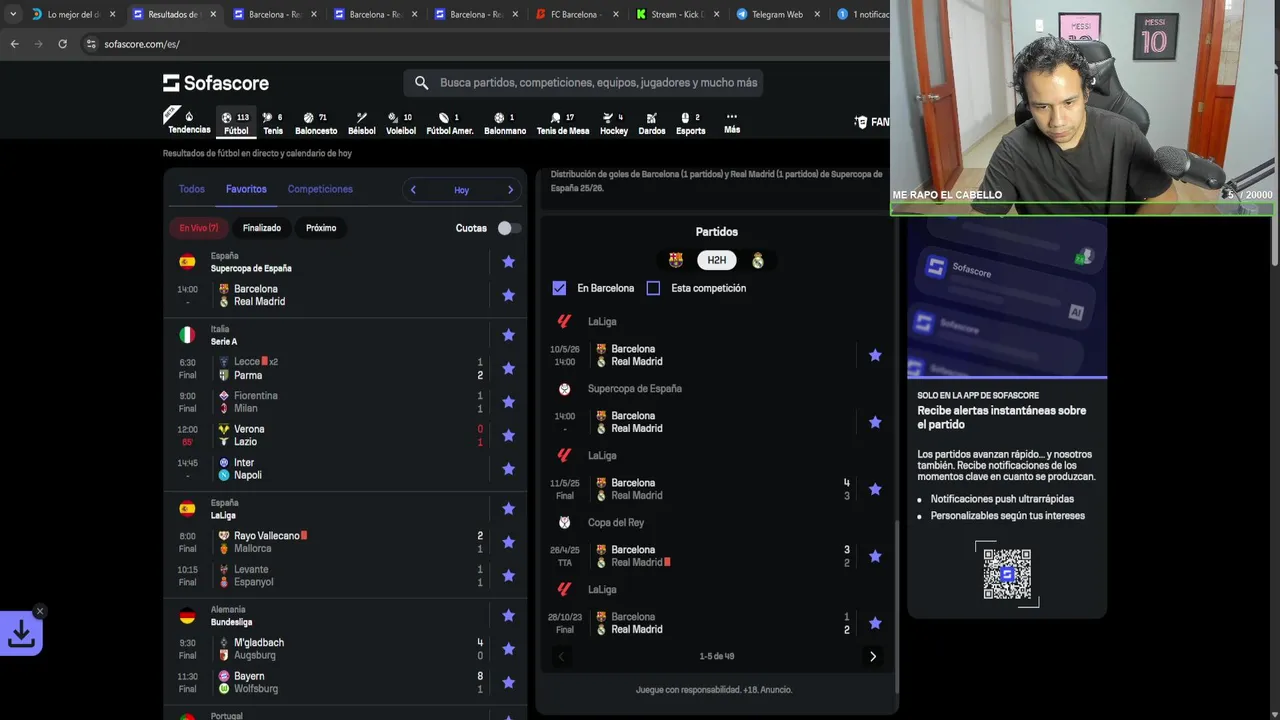
Task: Select the Fútbol sport icon
Action: (x=236, y=122)
